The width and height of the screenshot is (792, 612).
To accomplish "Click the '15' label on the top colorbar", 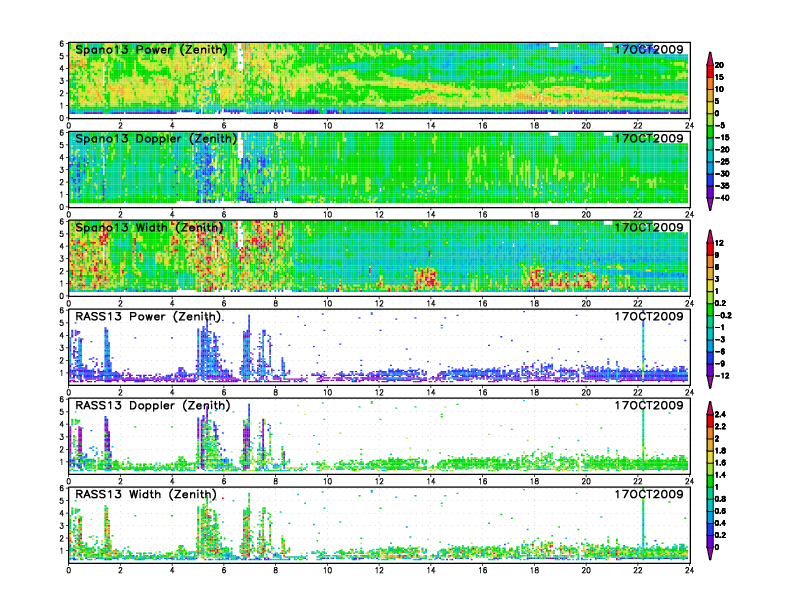I will [x=719, y=77].
